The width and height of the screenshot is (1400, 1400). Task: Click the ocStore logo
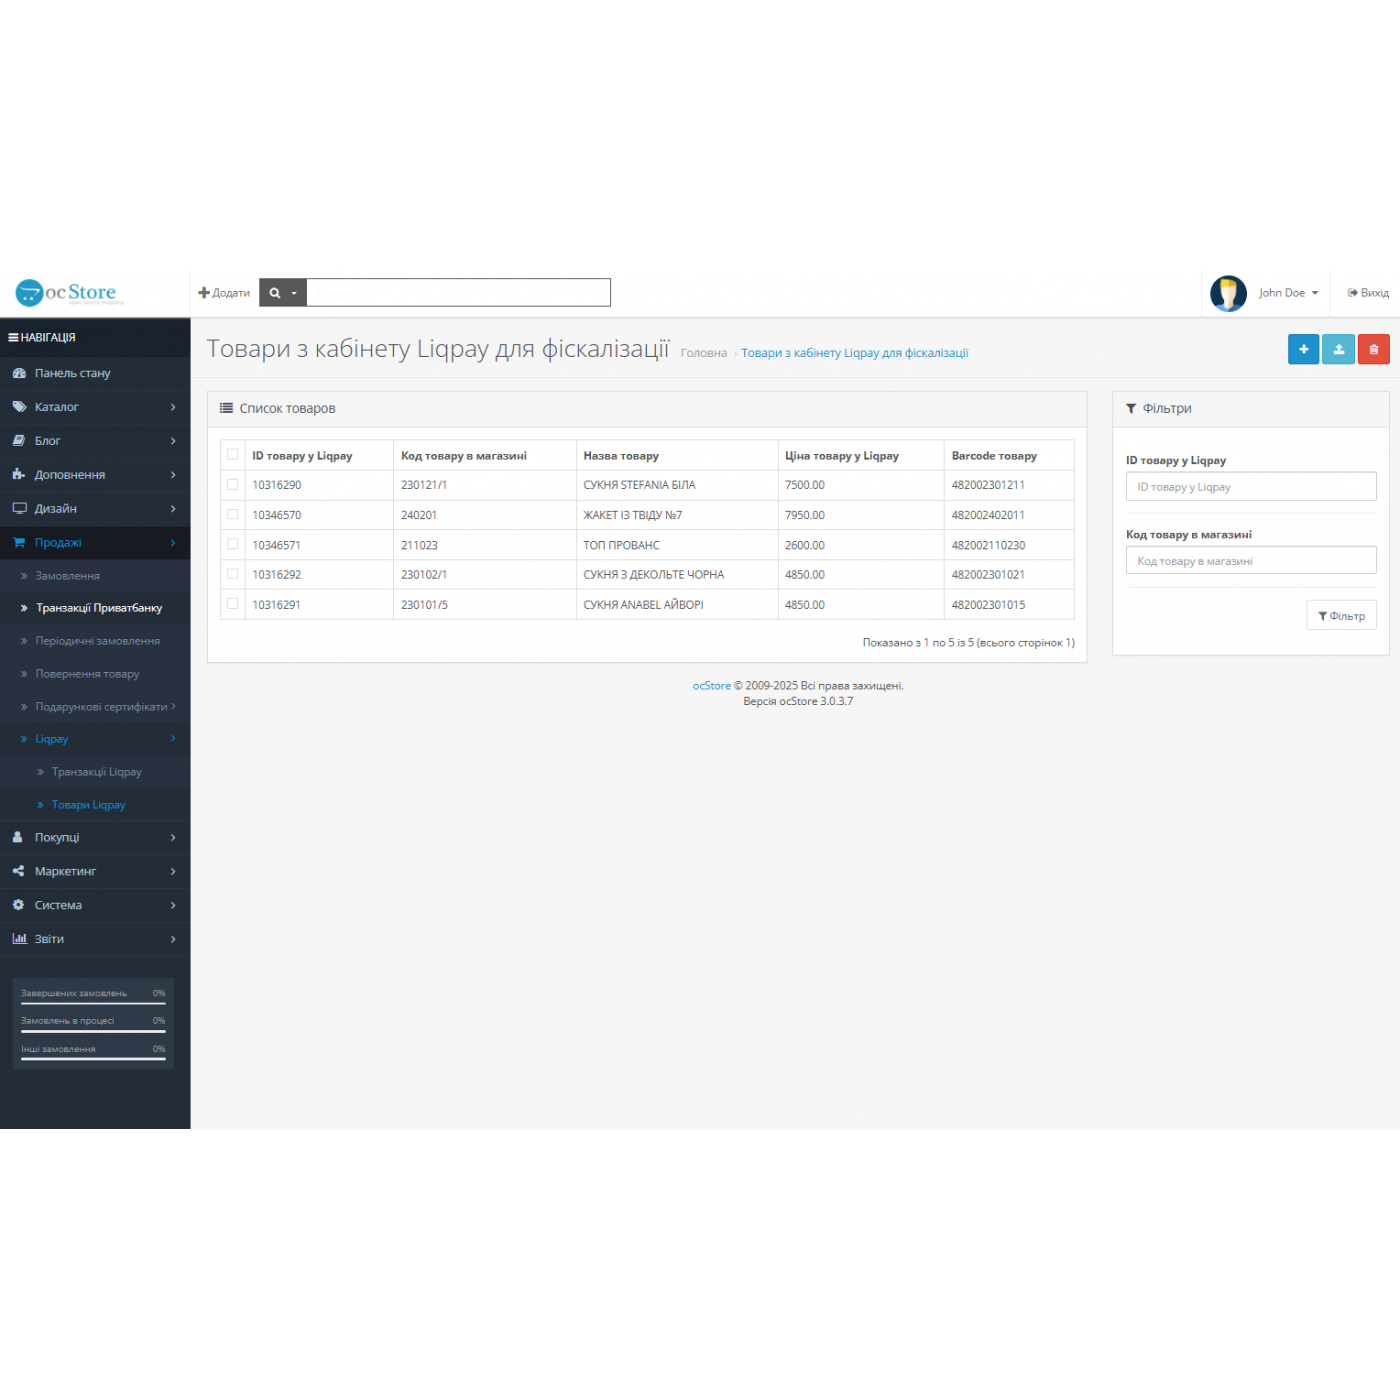click(x=70, y=293)
